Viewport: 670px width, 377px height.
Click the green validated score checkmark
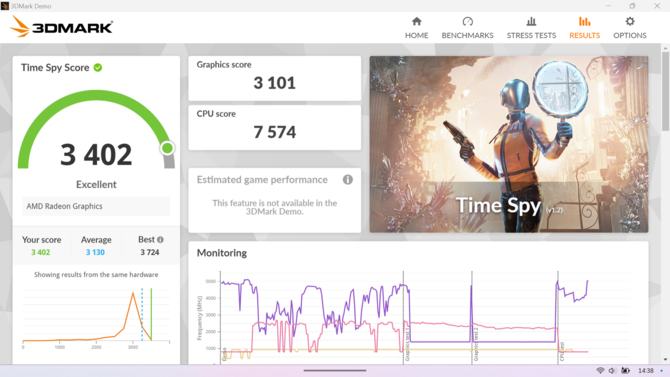[98, 68]
